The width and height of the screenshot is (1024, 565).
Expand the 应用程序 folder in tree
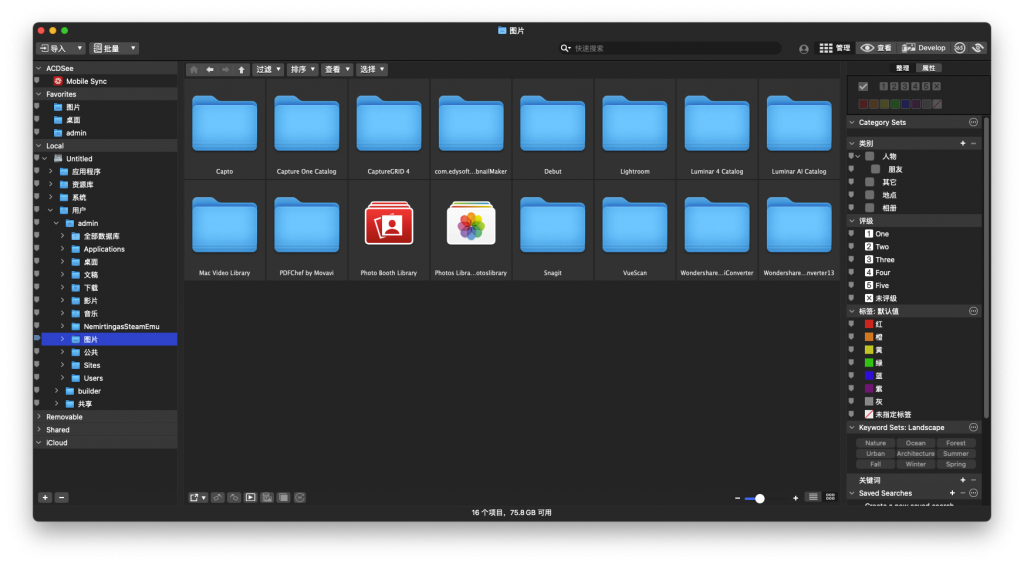coord(51,172)
